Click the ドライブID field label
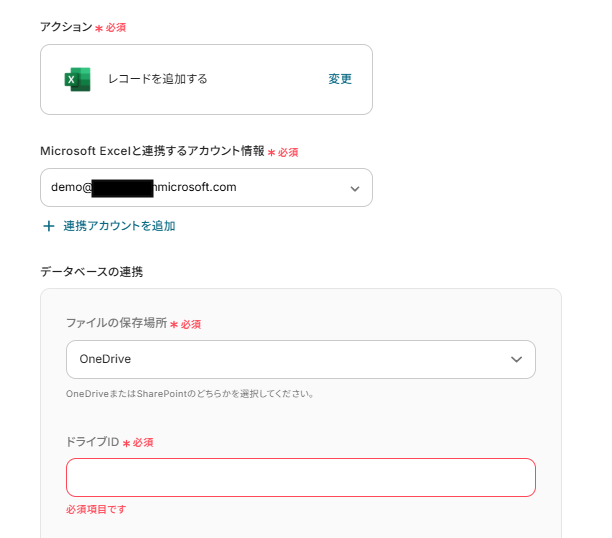This screenshot has height=538, width=612. click(x=93, y=442)
